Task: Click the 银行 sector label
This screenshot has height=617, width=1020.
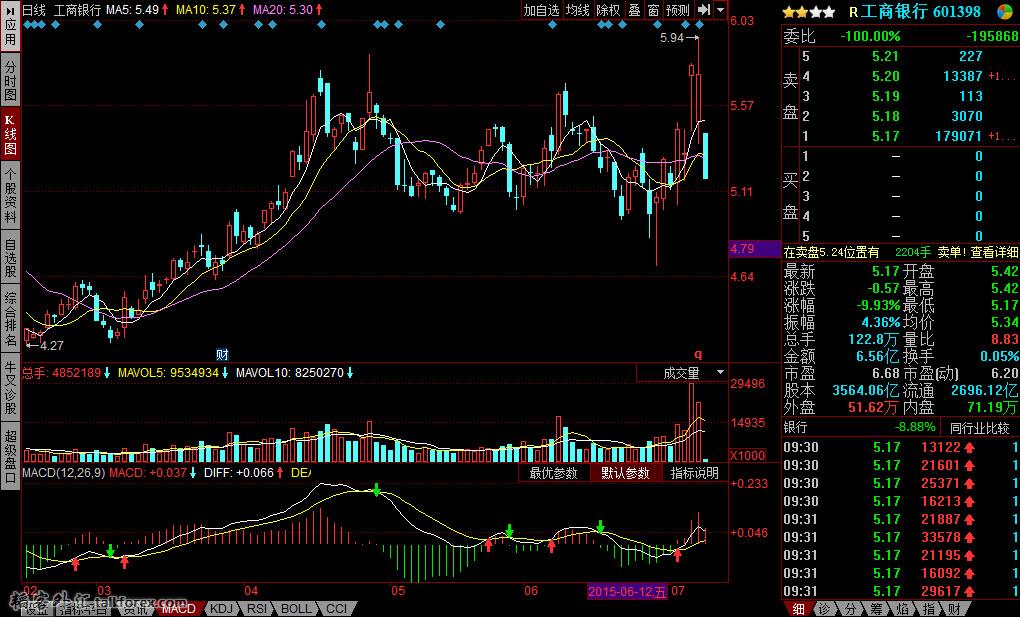Action: (x=796, y=427)
